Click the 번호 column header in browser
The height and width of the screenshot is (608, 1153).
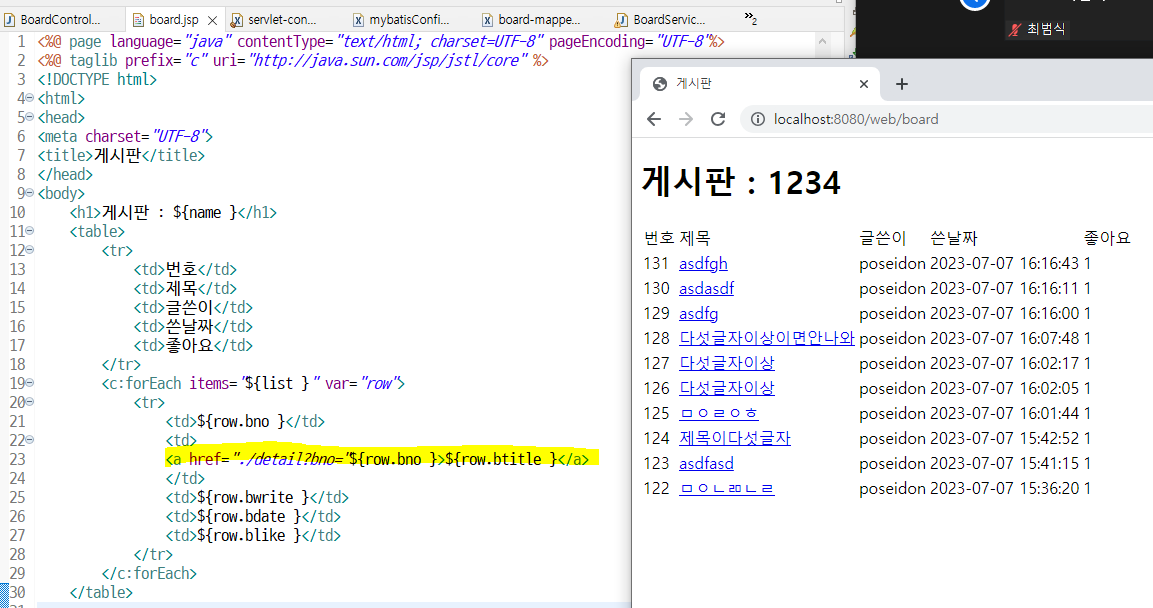[x=659, y=238]
